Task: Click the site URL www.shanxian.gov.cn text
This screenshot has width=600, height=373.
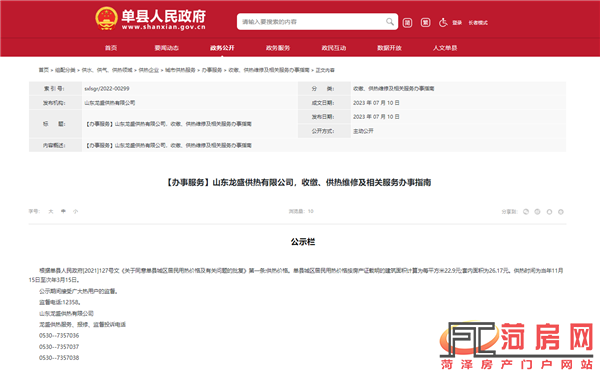Action: [x=164, y=27]
